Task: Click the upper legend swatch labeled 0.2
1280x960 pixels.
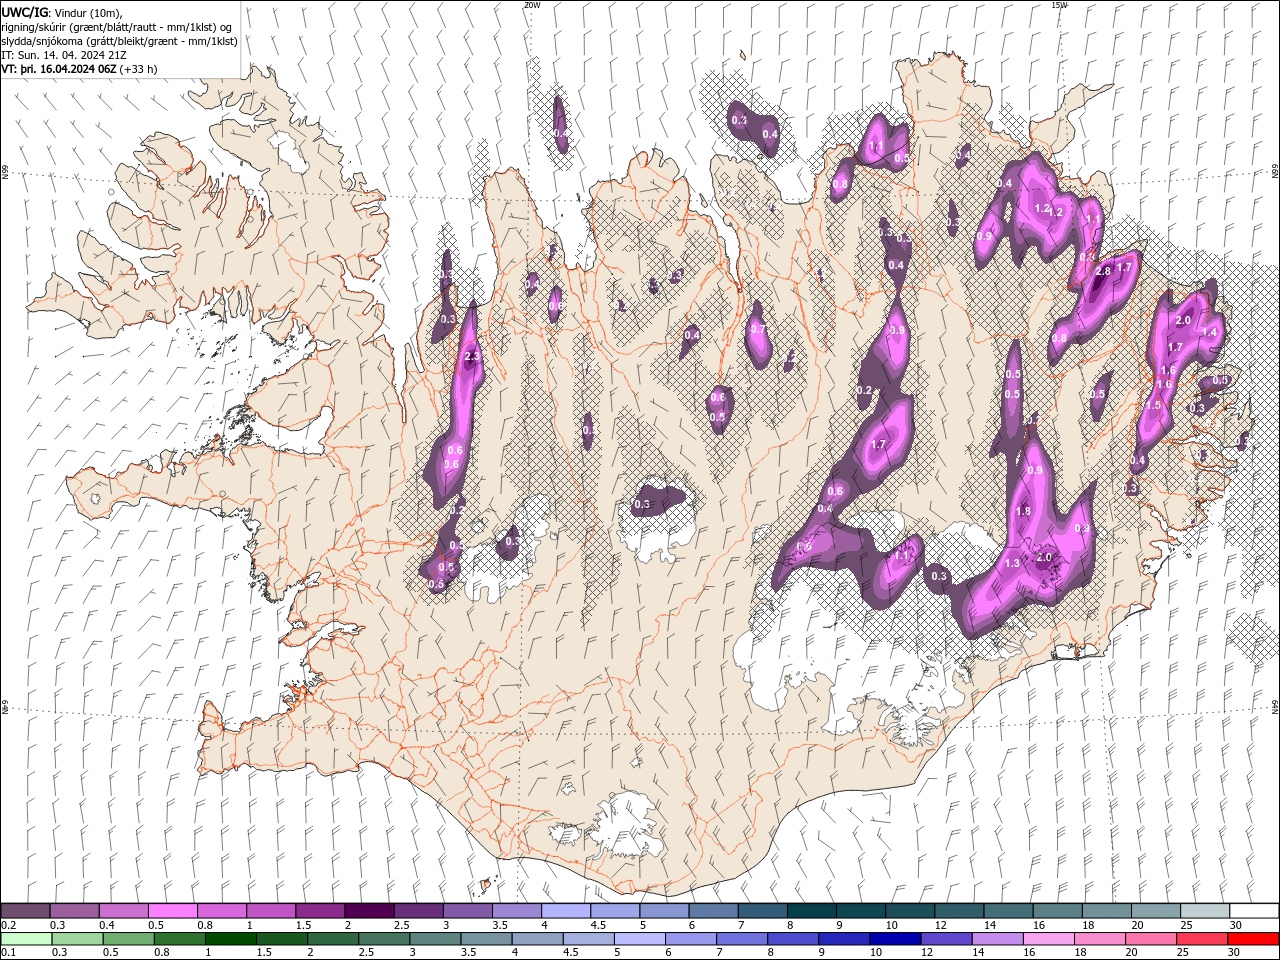Action: click(25, 911)
